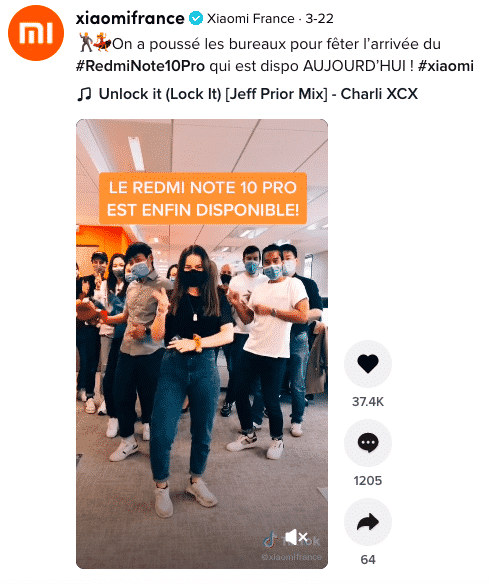Open the Unlock it Charli XCX sound link
Viewport: 492px width, 584px height.
tap(258, 94)
